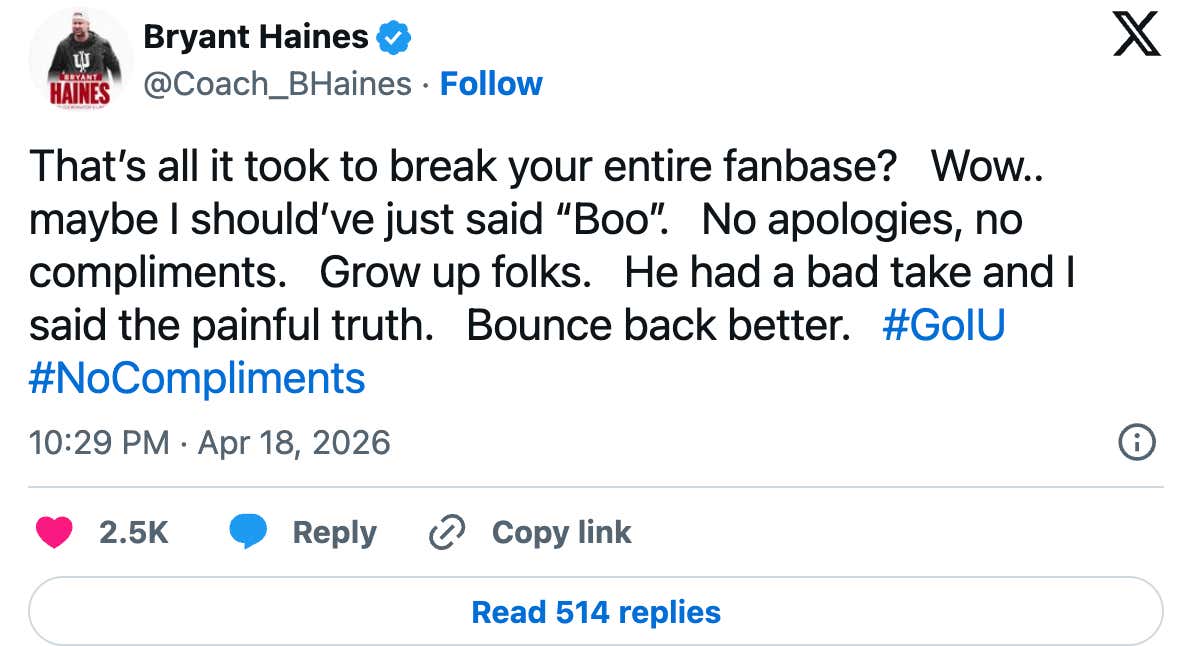
Task: Click the heart icon to like the post
Action: tap(55, 532)
